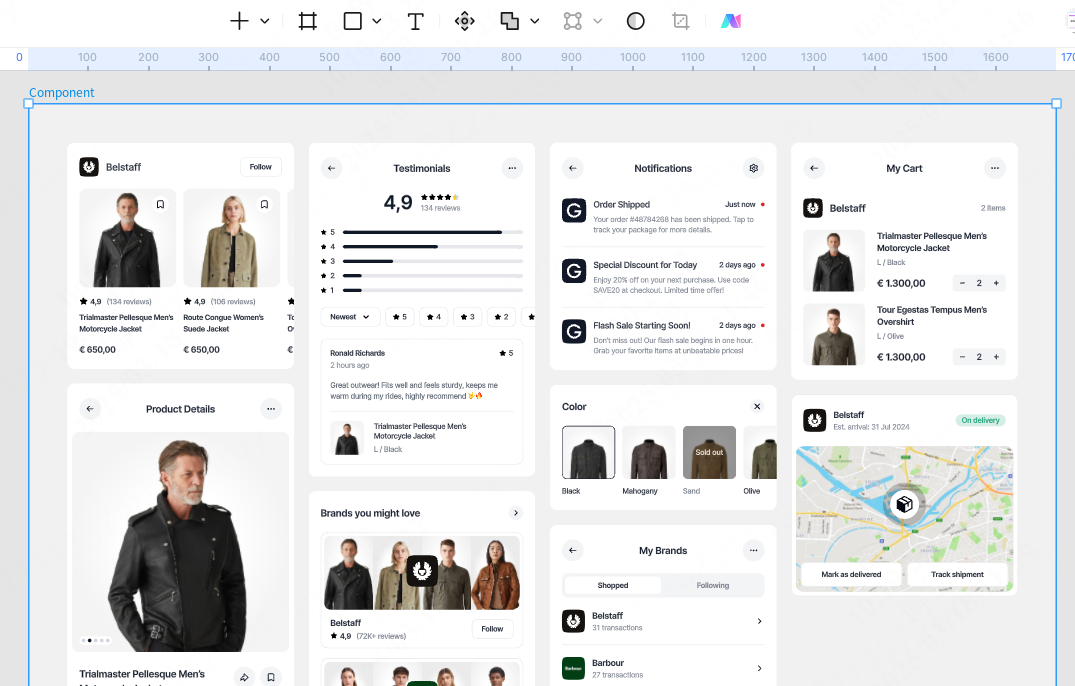Close the Color picker card
The image size is (1075, 686).
[x=757, y=406]
